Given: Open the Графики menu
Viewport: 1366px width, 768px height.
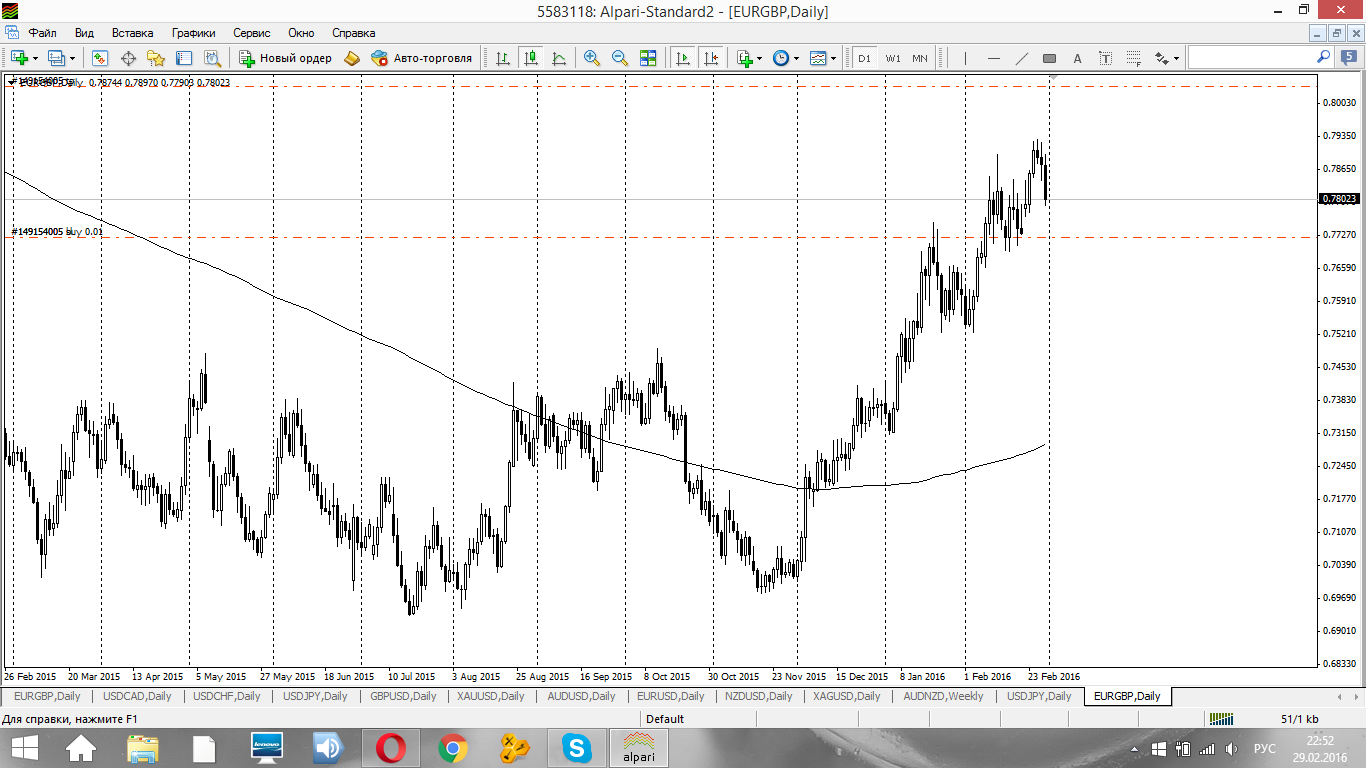Looking at the screenshot, I should [x=193, y=33].
